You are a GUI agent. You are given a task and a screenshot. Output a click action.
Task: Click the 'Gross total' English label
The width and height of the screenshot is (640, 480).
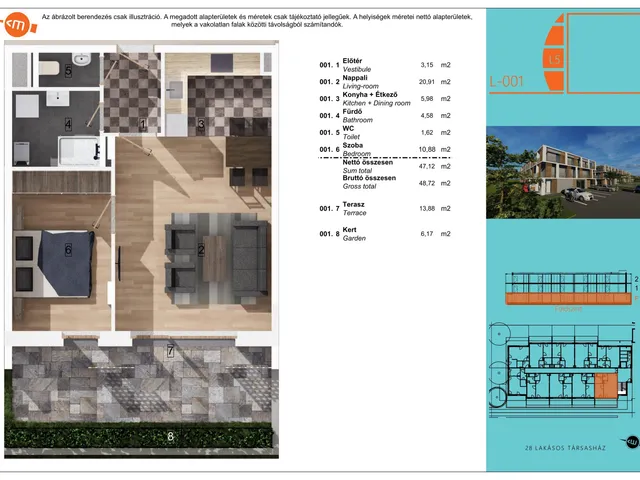[x=359, y=186]
